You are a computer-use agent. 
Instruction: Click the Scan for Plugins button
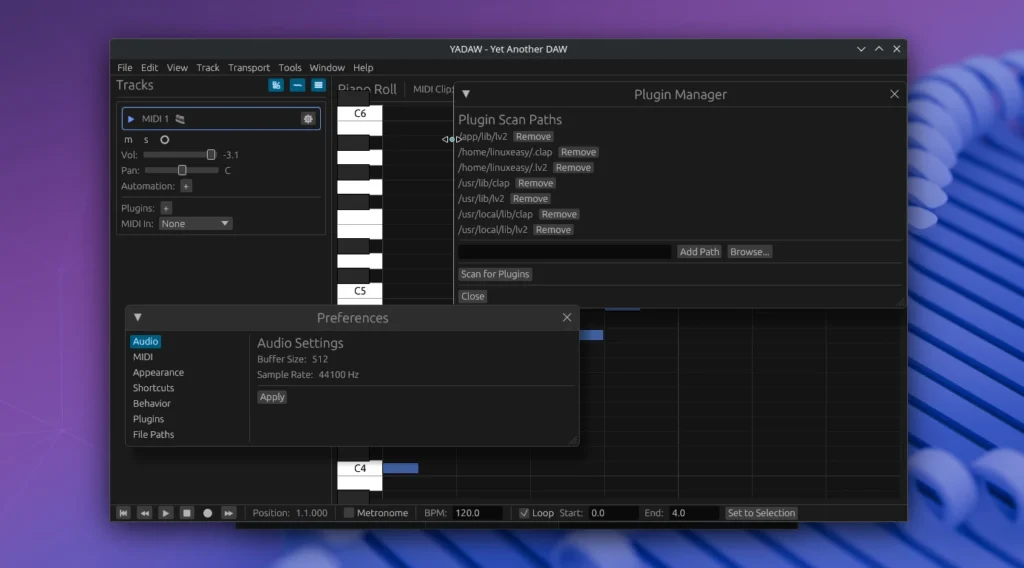click(495, 274)
